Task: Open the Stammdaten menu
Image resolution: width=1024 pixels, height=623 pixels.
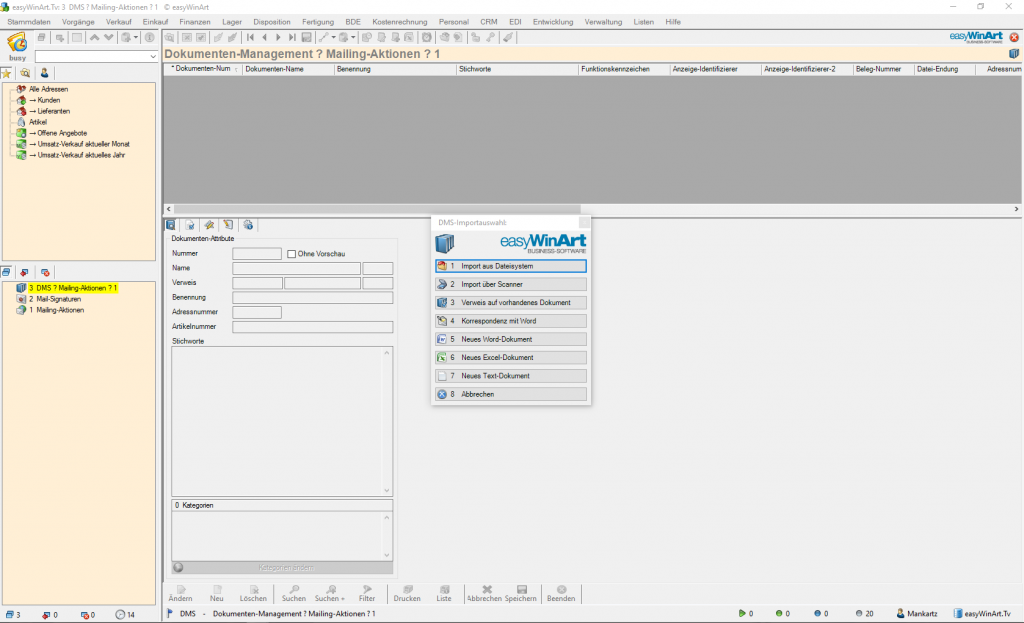Action: point(29,20)
